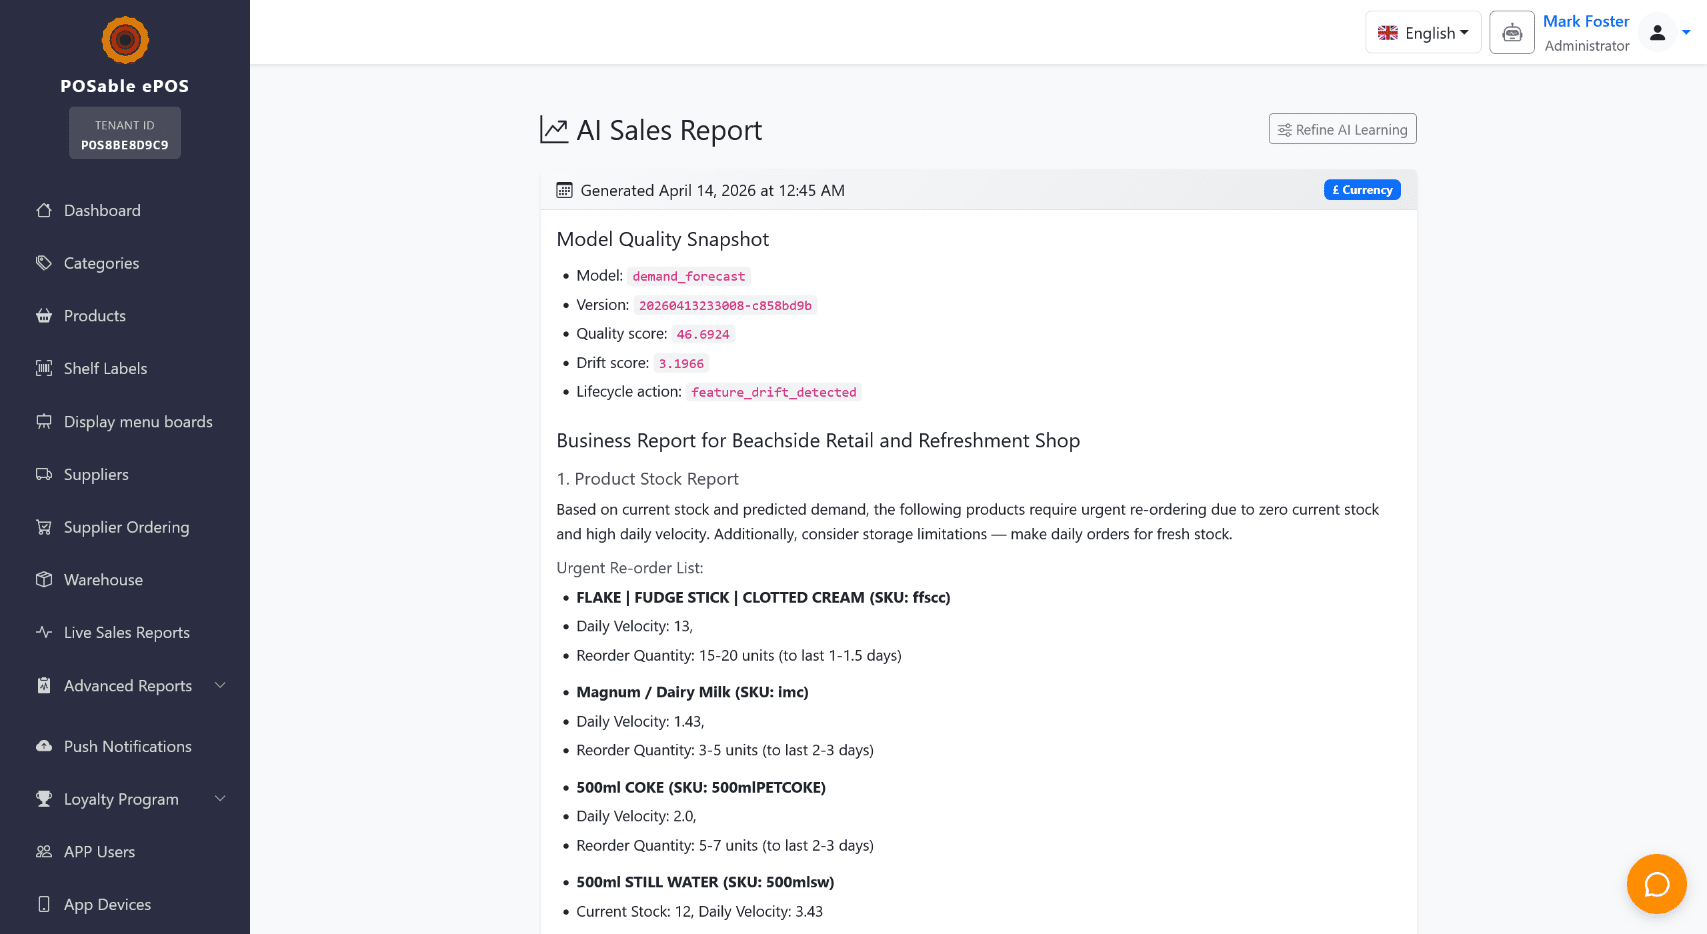The height and width of the screenshot is (934, 1707).
Task: Click the Refine AI Learning button
Action: coord(1342,129)
